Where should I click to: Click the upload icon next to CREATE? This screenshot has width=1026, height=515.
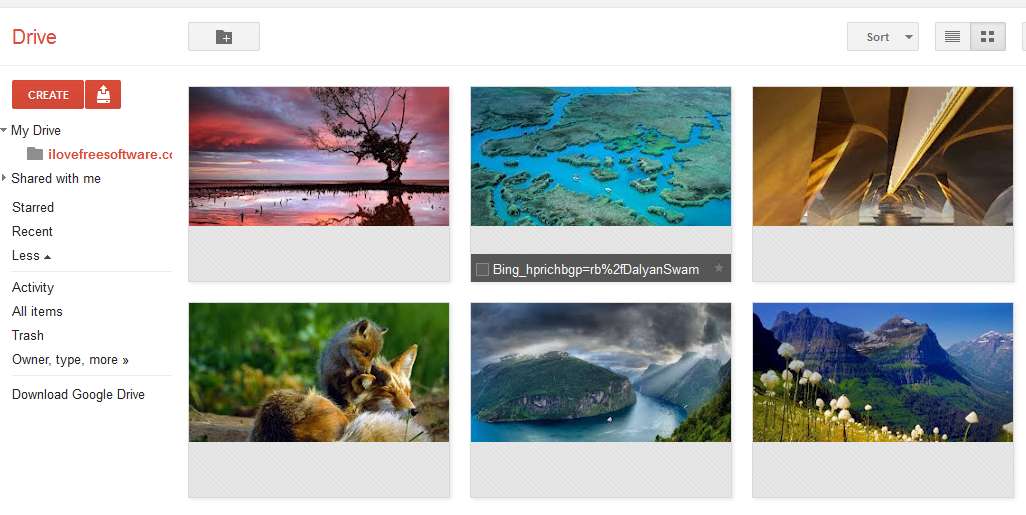point(103,95)
